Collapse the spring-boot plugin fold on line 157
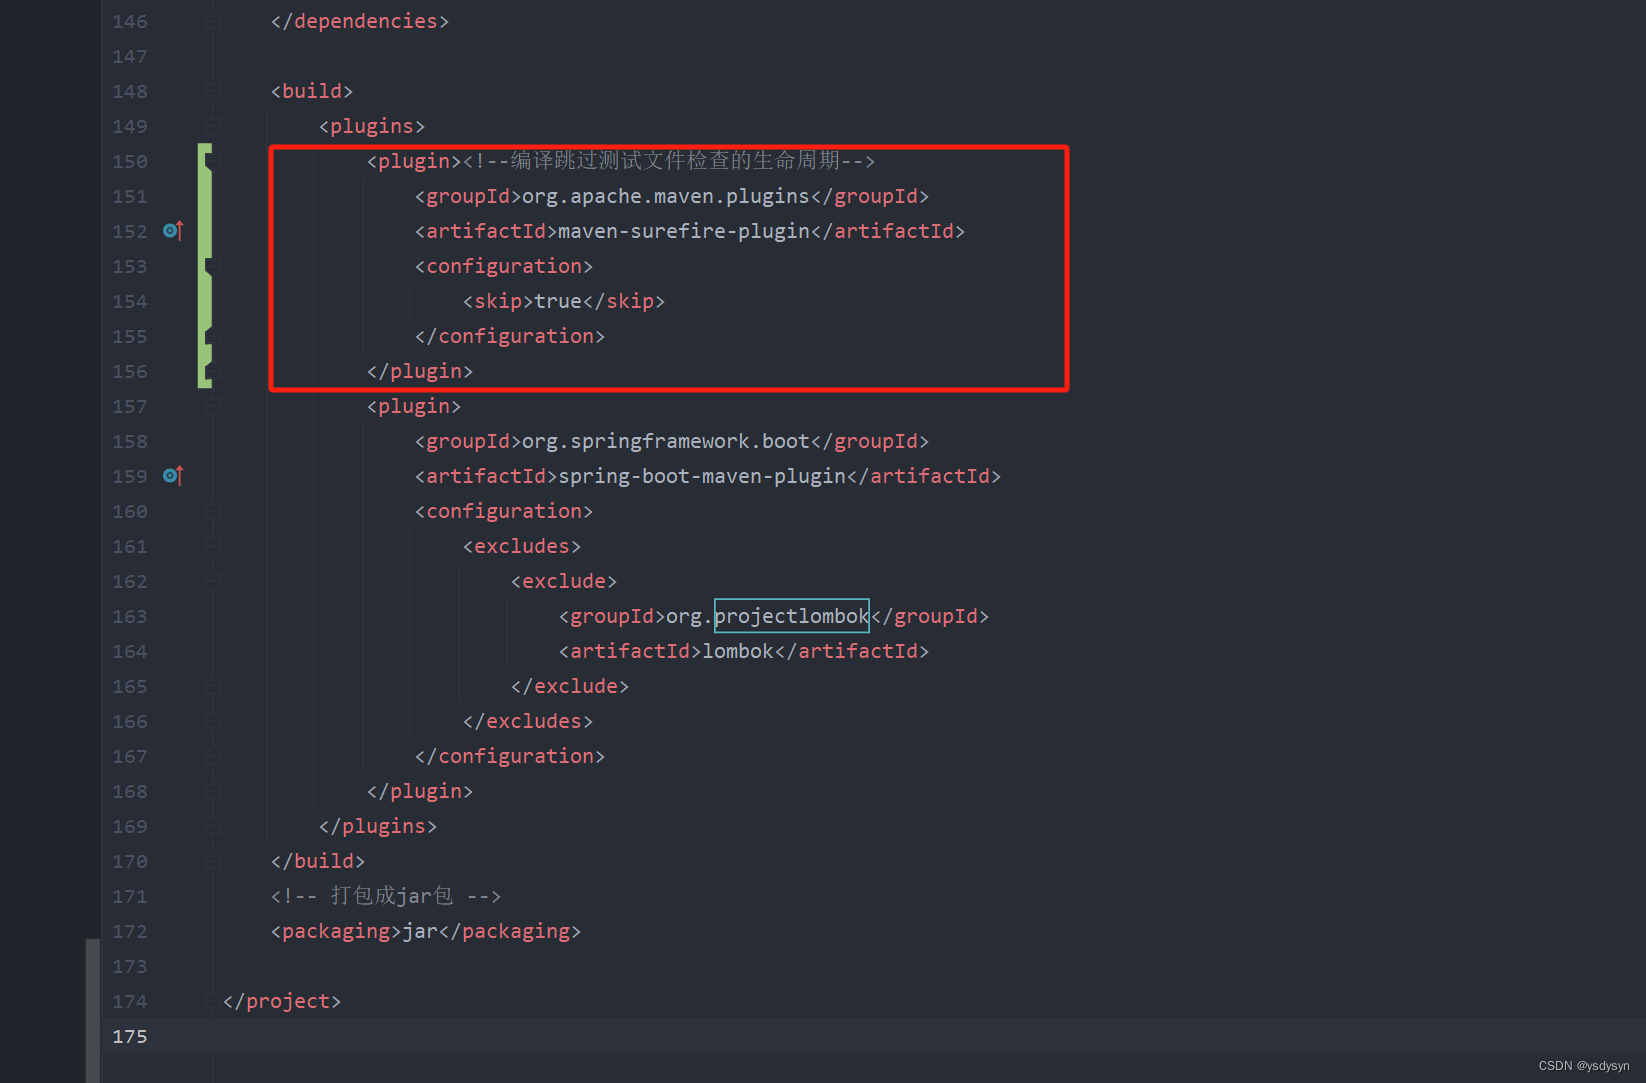The width and height of the screenshot is (1646, 1083). coord(213,406)
